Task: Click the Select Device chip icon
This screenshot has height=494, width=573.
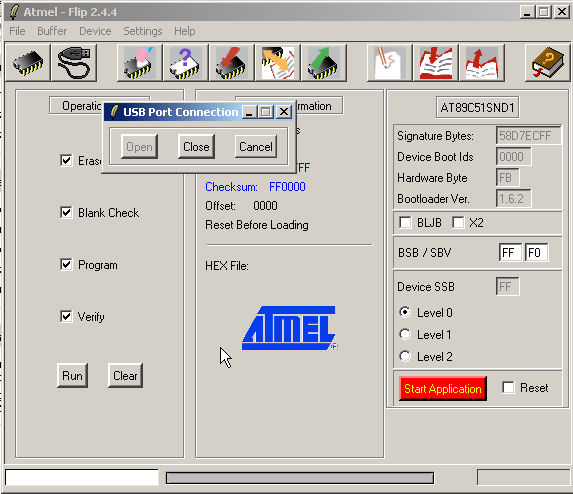Action: [28, 62]
